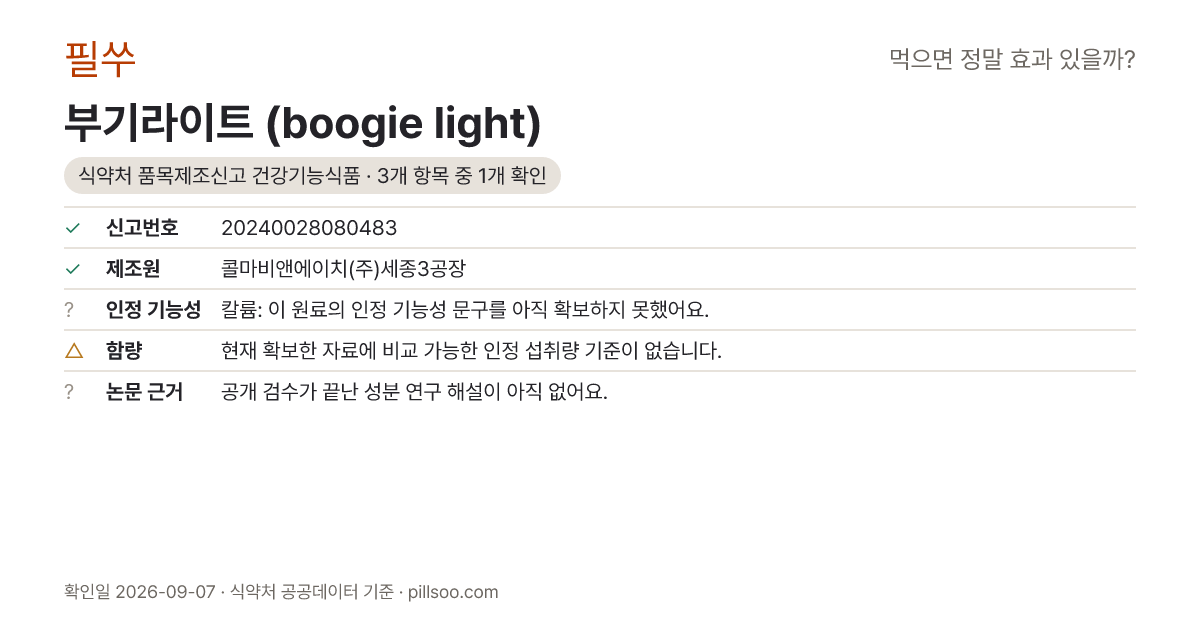
Task: Click the 식약처 품목제조신고 건강기능식품 status badge
Action: [x=312, y=176]
